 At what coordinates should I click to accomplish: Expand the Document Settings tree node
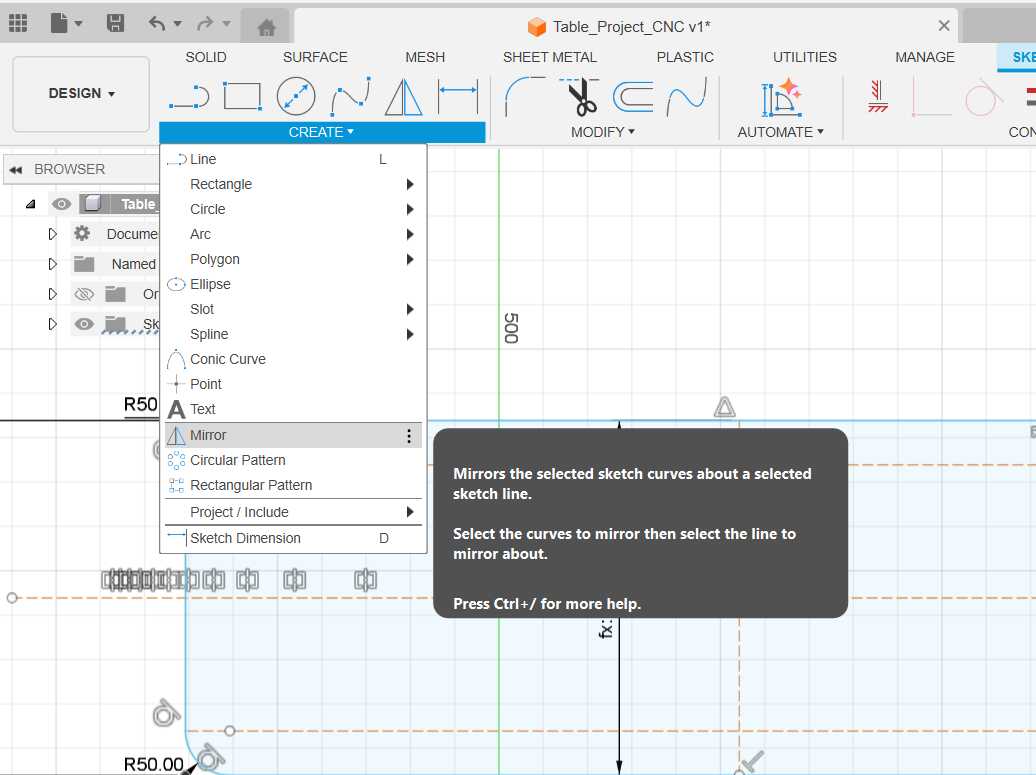click(x=53, y=234)
